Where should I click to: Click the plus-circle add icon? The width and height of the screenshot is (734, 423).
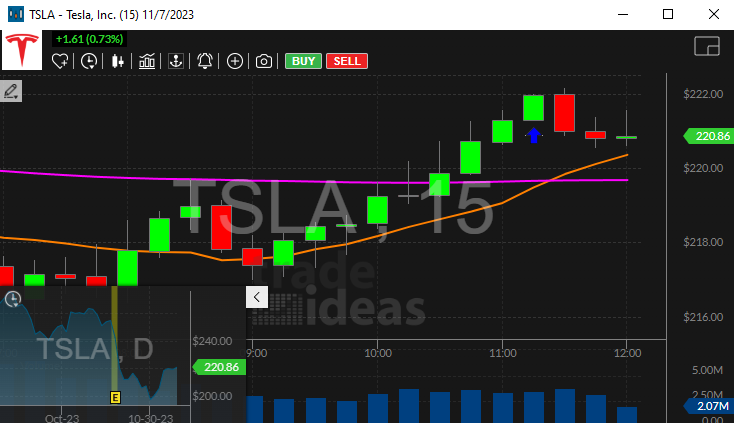[x=235, y=61]
